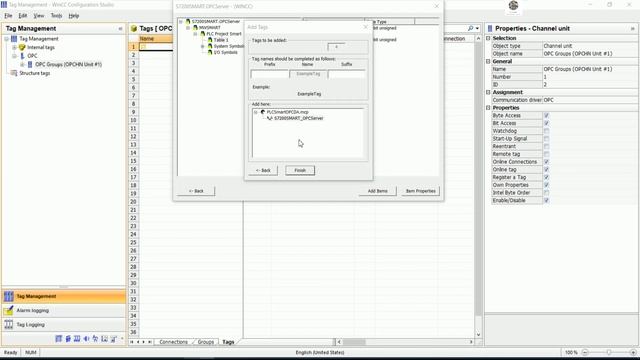Open the Edit menu

[x=22, y=16]
